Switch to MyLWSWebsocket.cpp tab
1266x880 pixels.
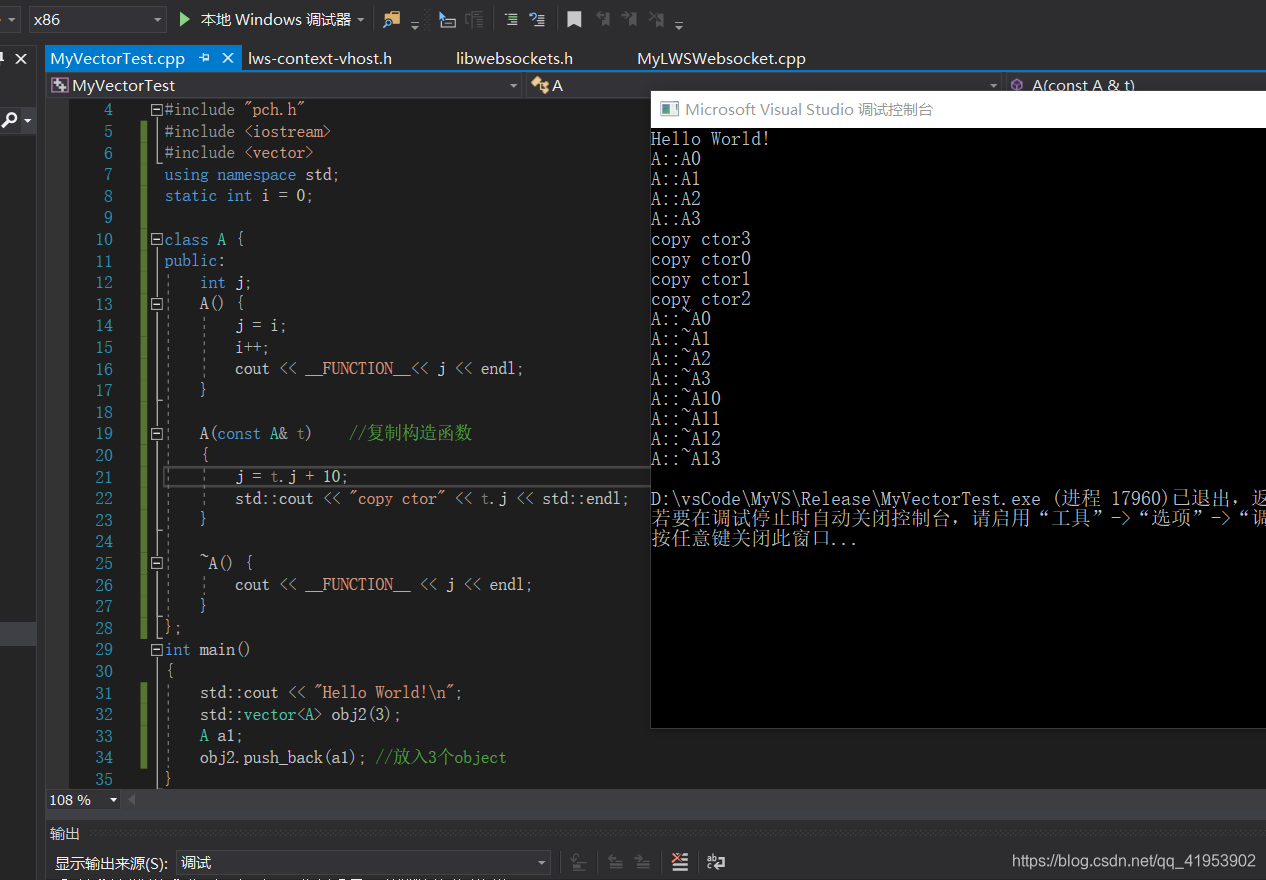721,58
